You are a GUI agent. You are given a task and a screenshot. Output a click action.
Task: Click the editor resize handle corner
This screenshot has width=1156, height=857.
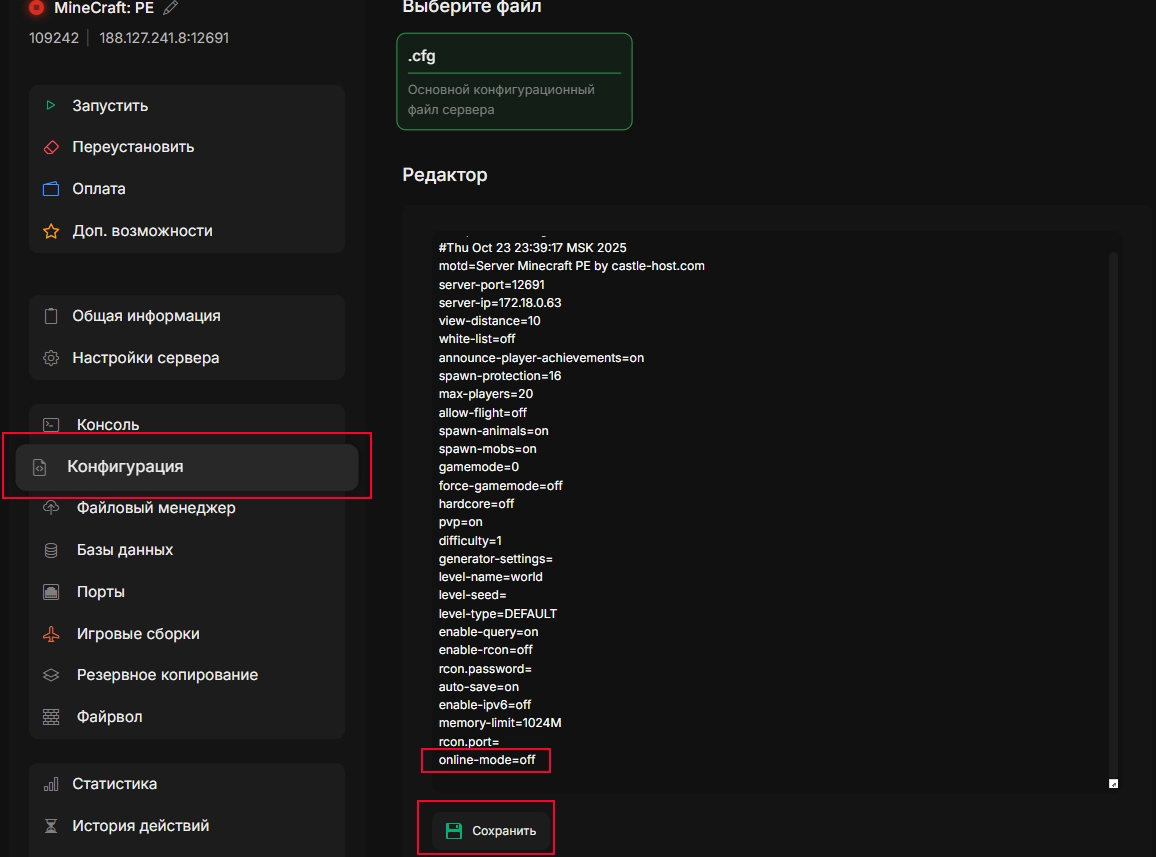pos(1113,784)
